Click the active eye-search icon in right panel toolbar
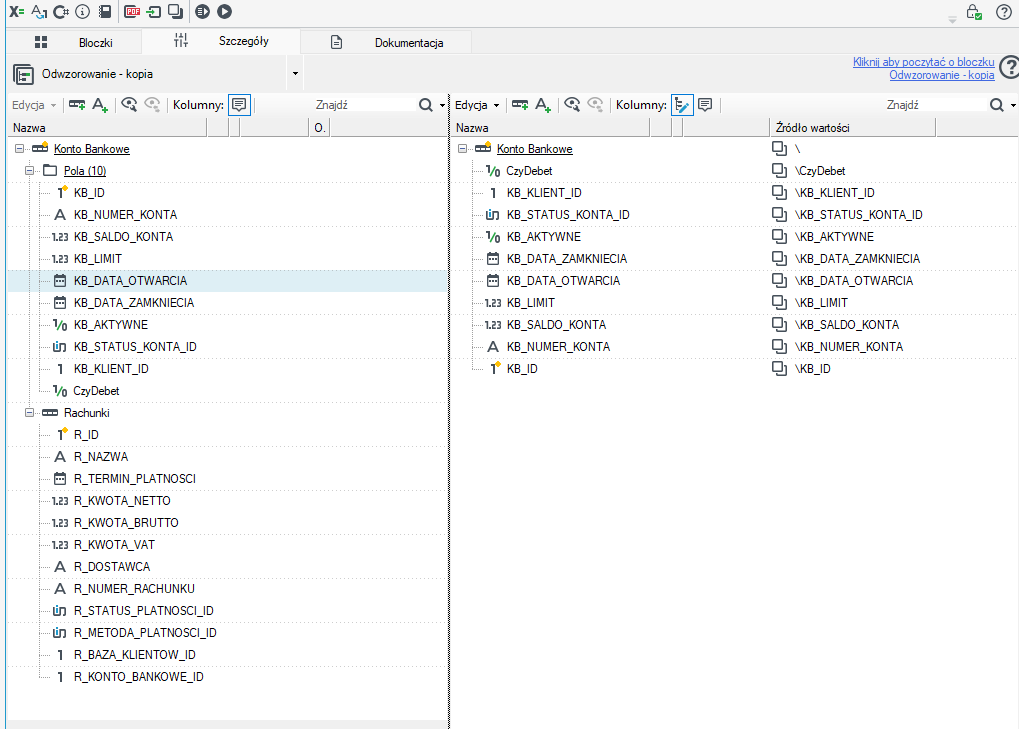This screenshot has width=1019, height=729. click(572, 105)
